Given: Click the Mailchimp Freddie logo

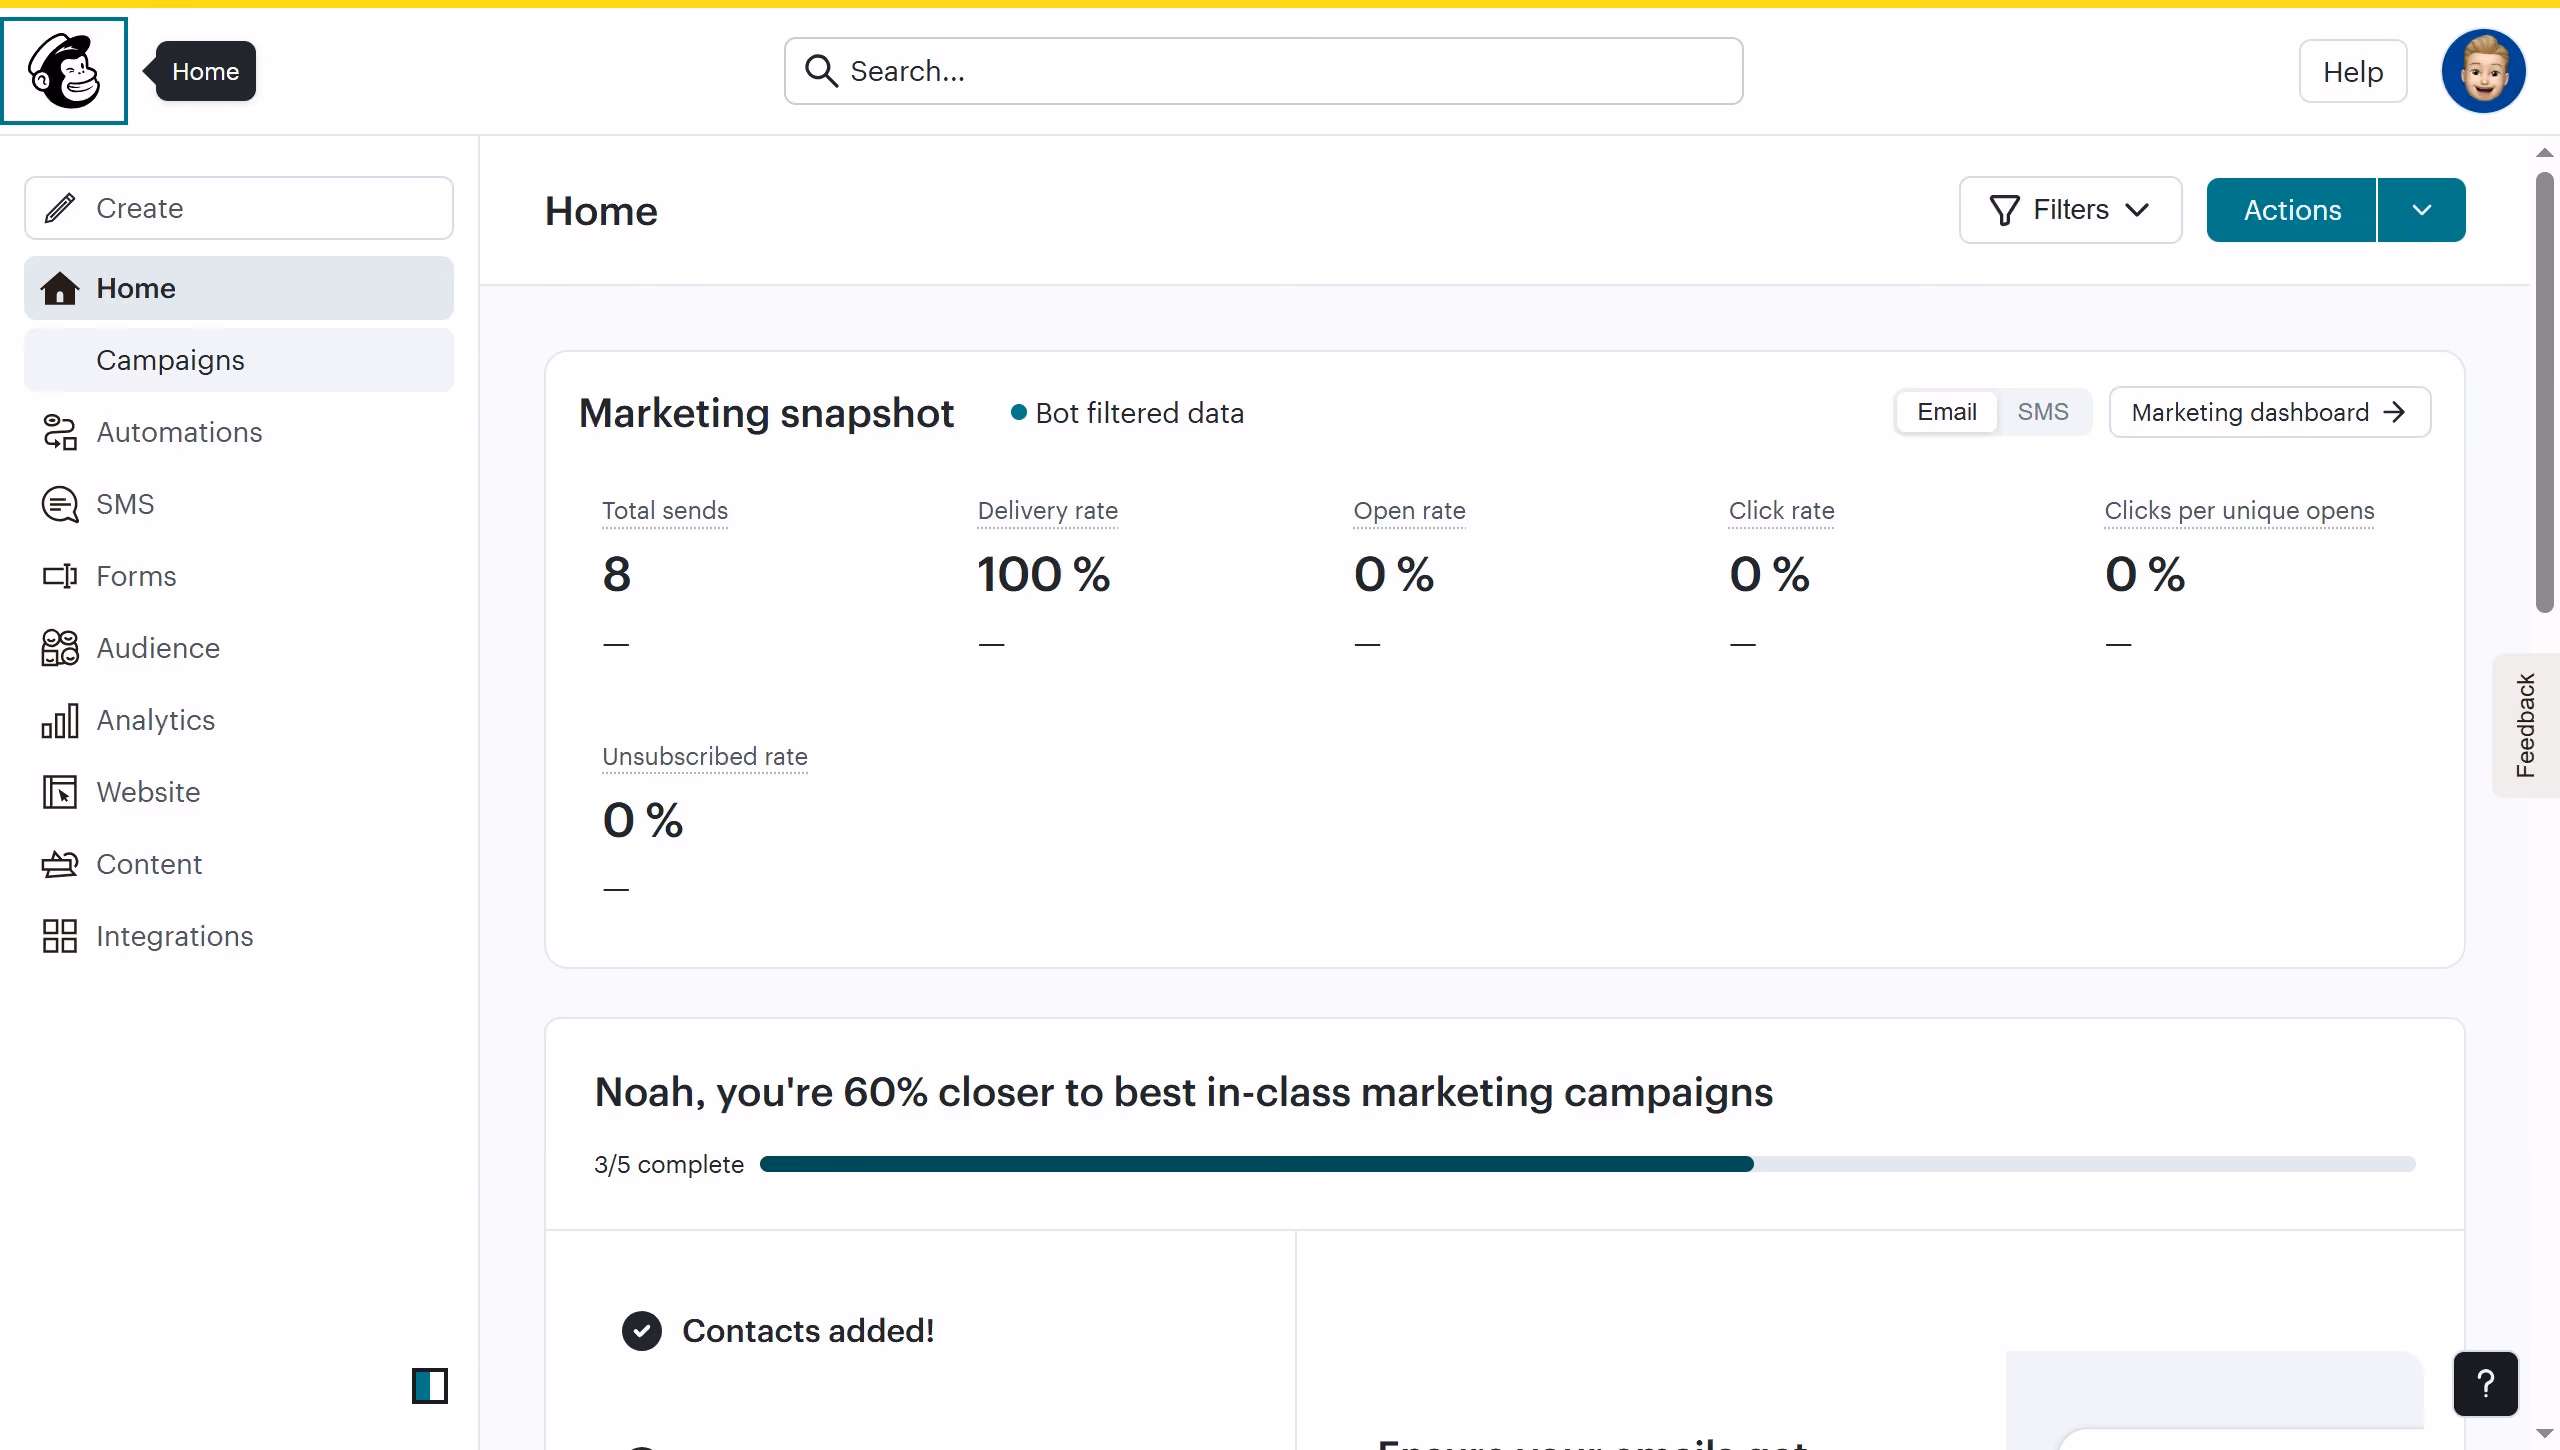Looking at the screenshot, I should tap(64, 71).
